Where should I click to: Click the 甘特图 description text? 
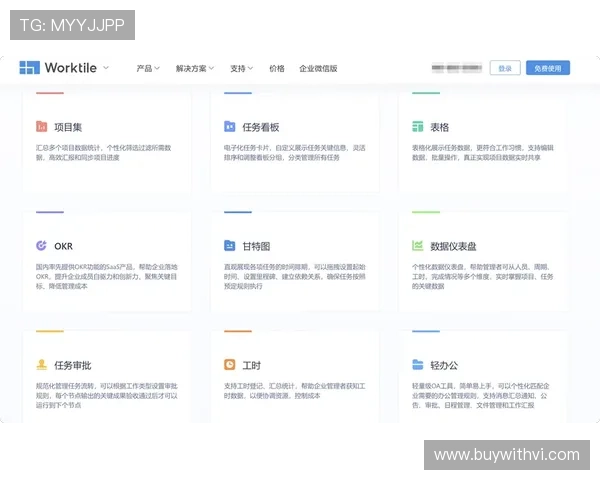tap(295, 276)
